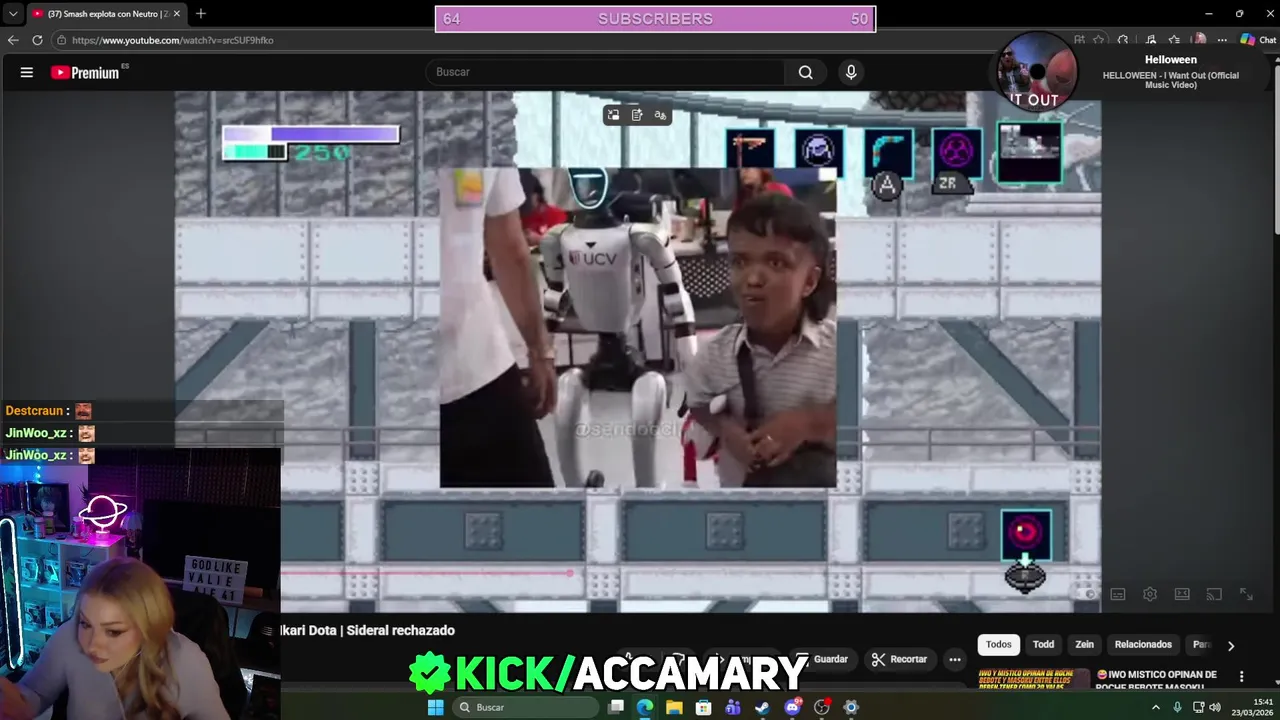The width and height of the screenshot is (1280, 720).
Task: Open Microsoft Edge from the taskbar
Action: [645, 707]
